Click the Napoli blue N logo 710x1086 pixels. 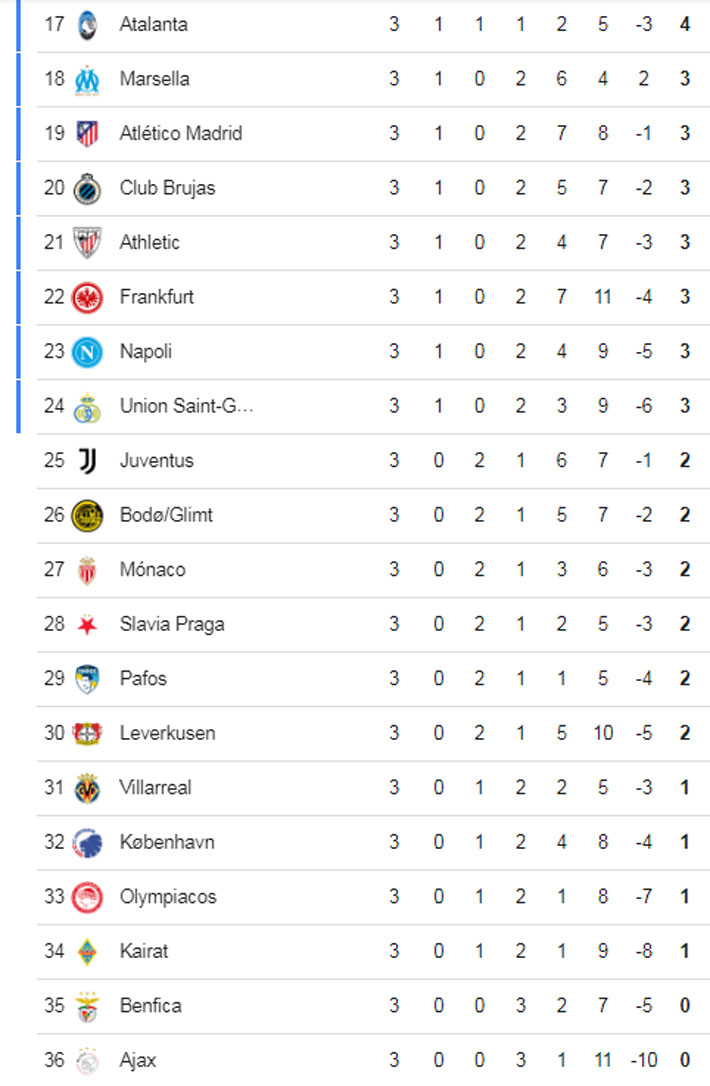[x=88, y=352]
